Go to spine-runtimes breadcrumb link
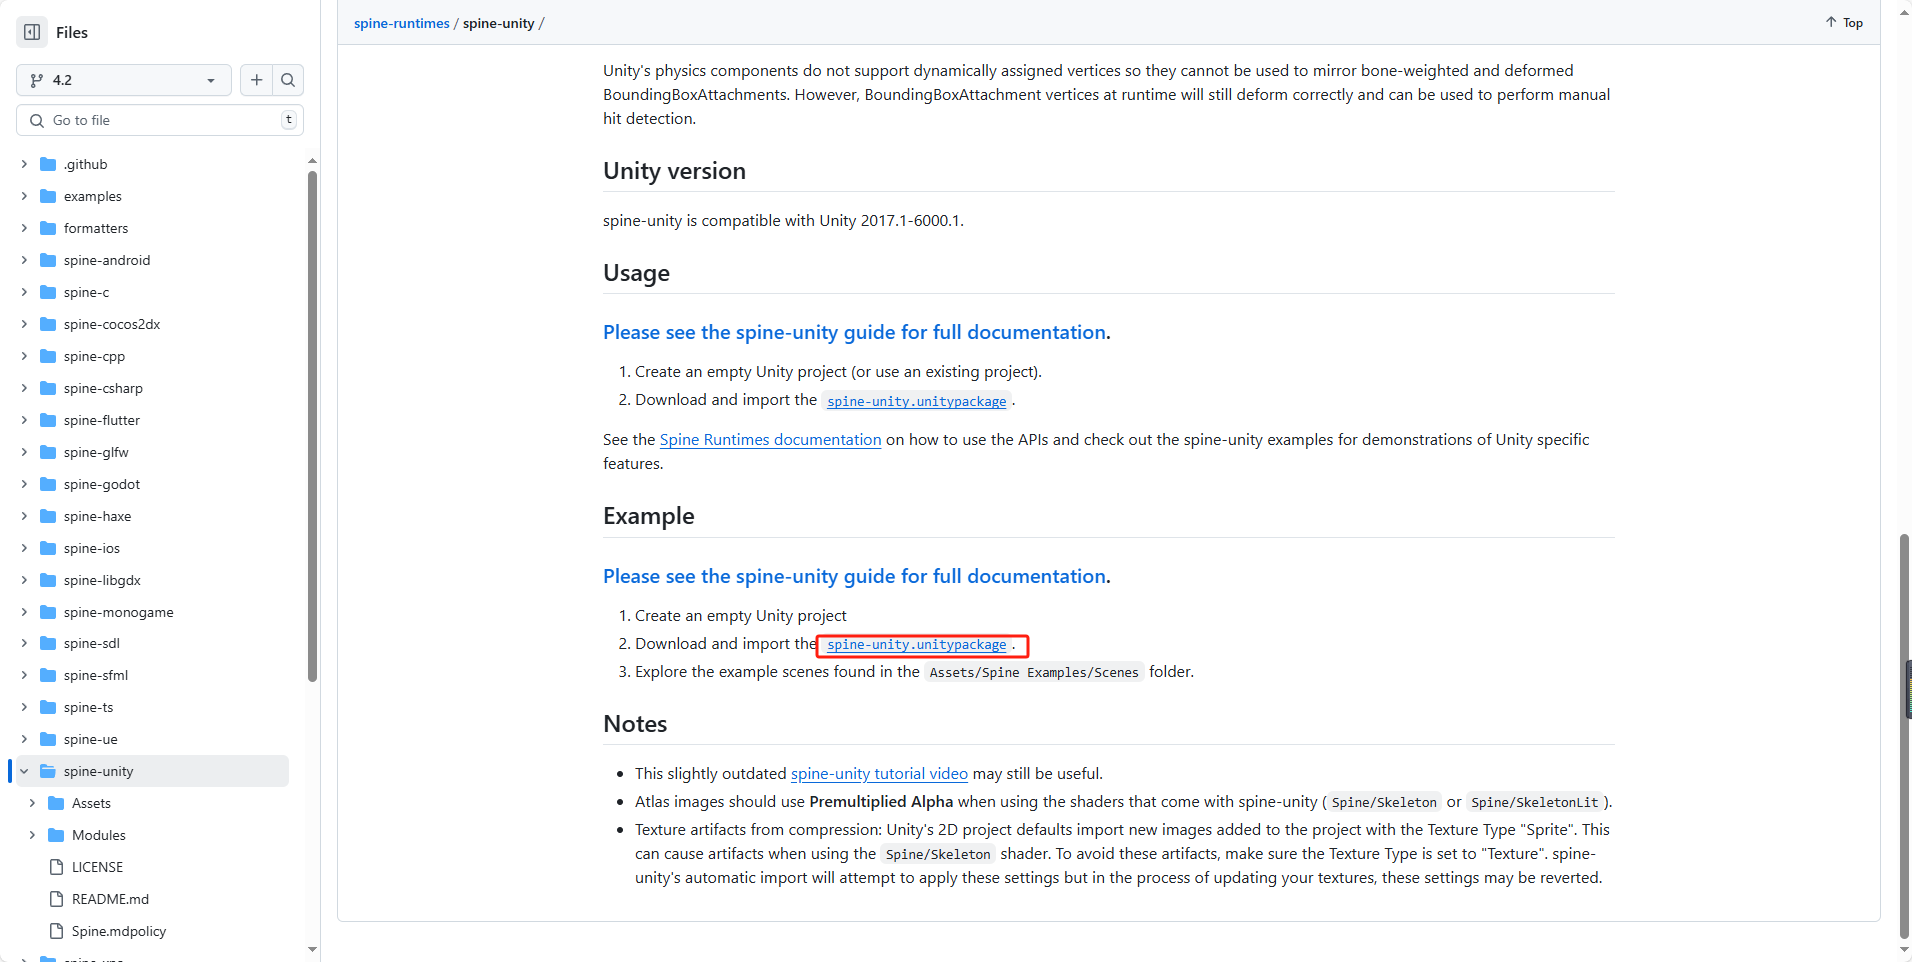1912x962 pixels. [x=401, y=23]
